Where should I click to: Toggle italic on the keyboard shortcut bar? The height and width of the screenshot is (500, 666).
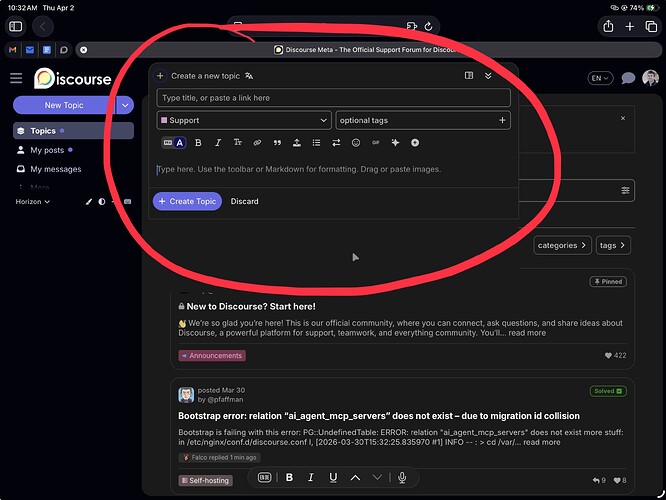311,477
